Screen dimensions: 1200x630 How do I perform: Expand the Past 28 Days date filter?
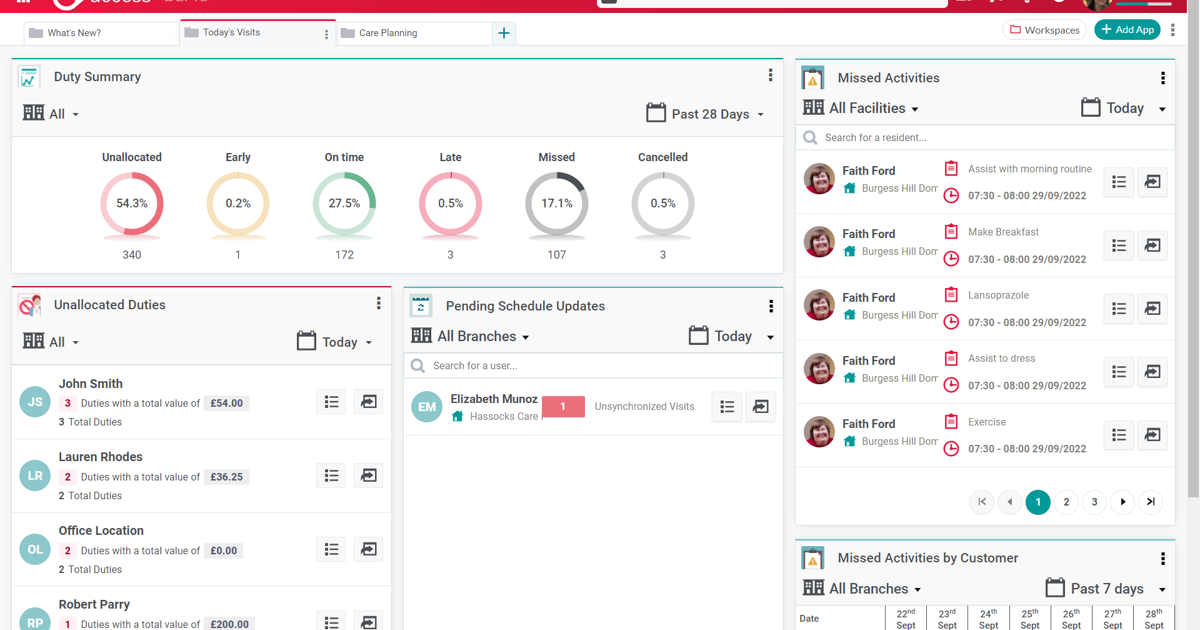pyautogui.click(x=706, y=114)
